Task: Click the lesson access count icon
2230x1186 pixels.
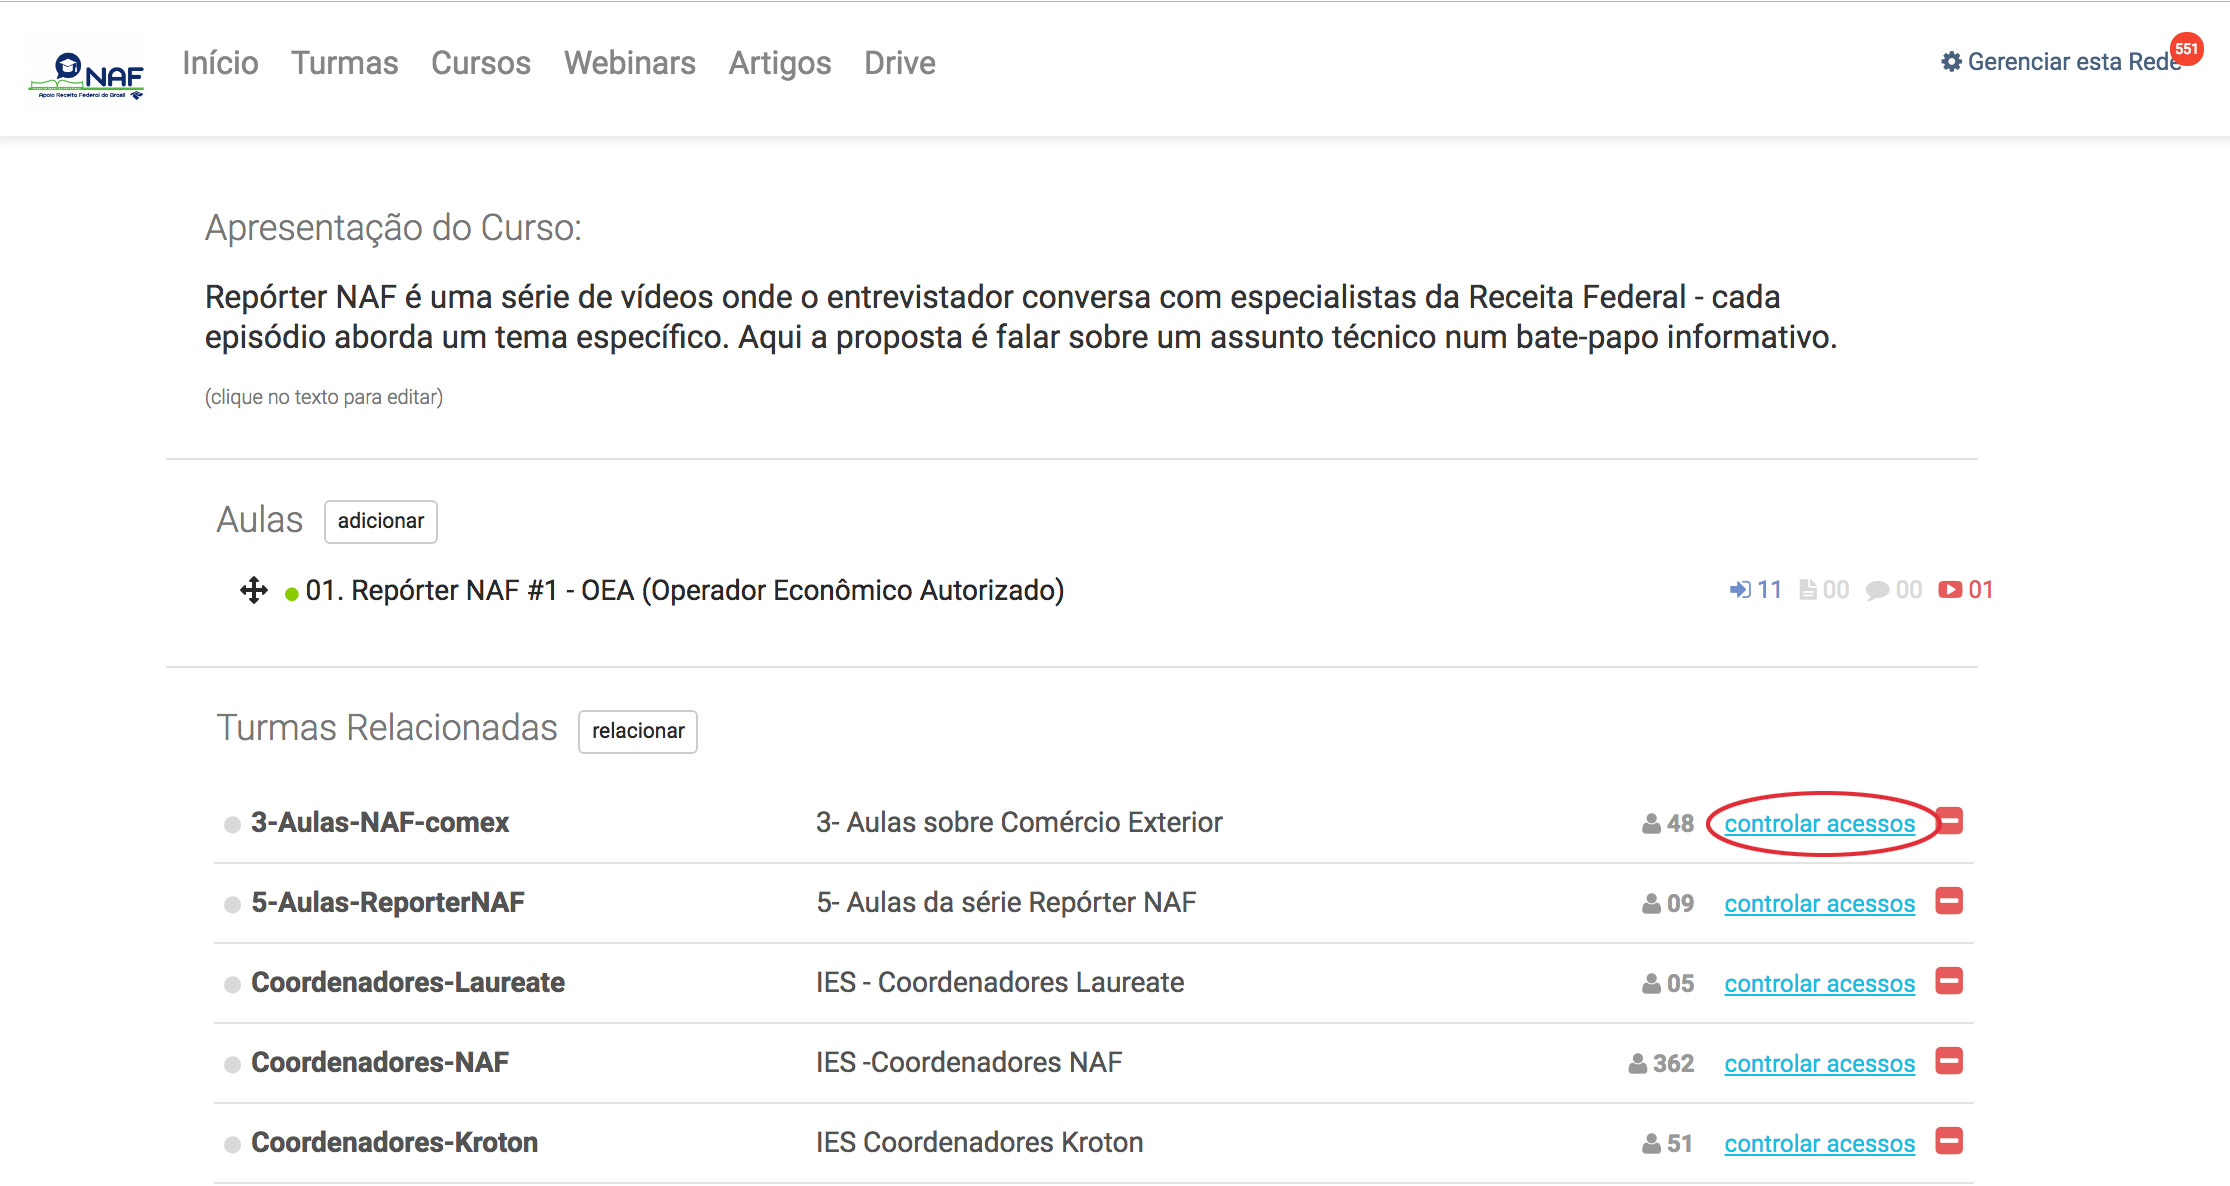Action: 1740,590
